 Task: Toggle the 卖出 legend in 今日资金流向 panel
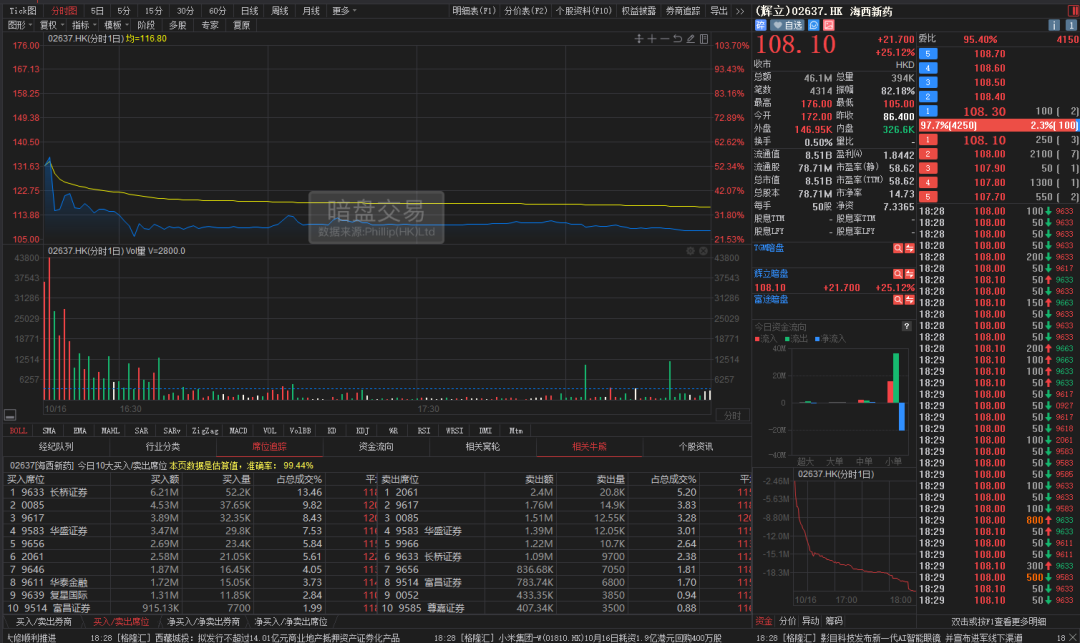(x=798, y=338)
